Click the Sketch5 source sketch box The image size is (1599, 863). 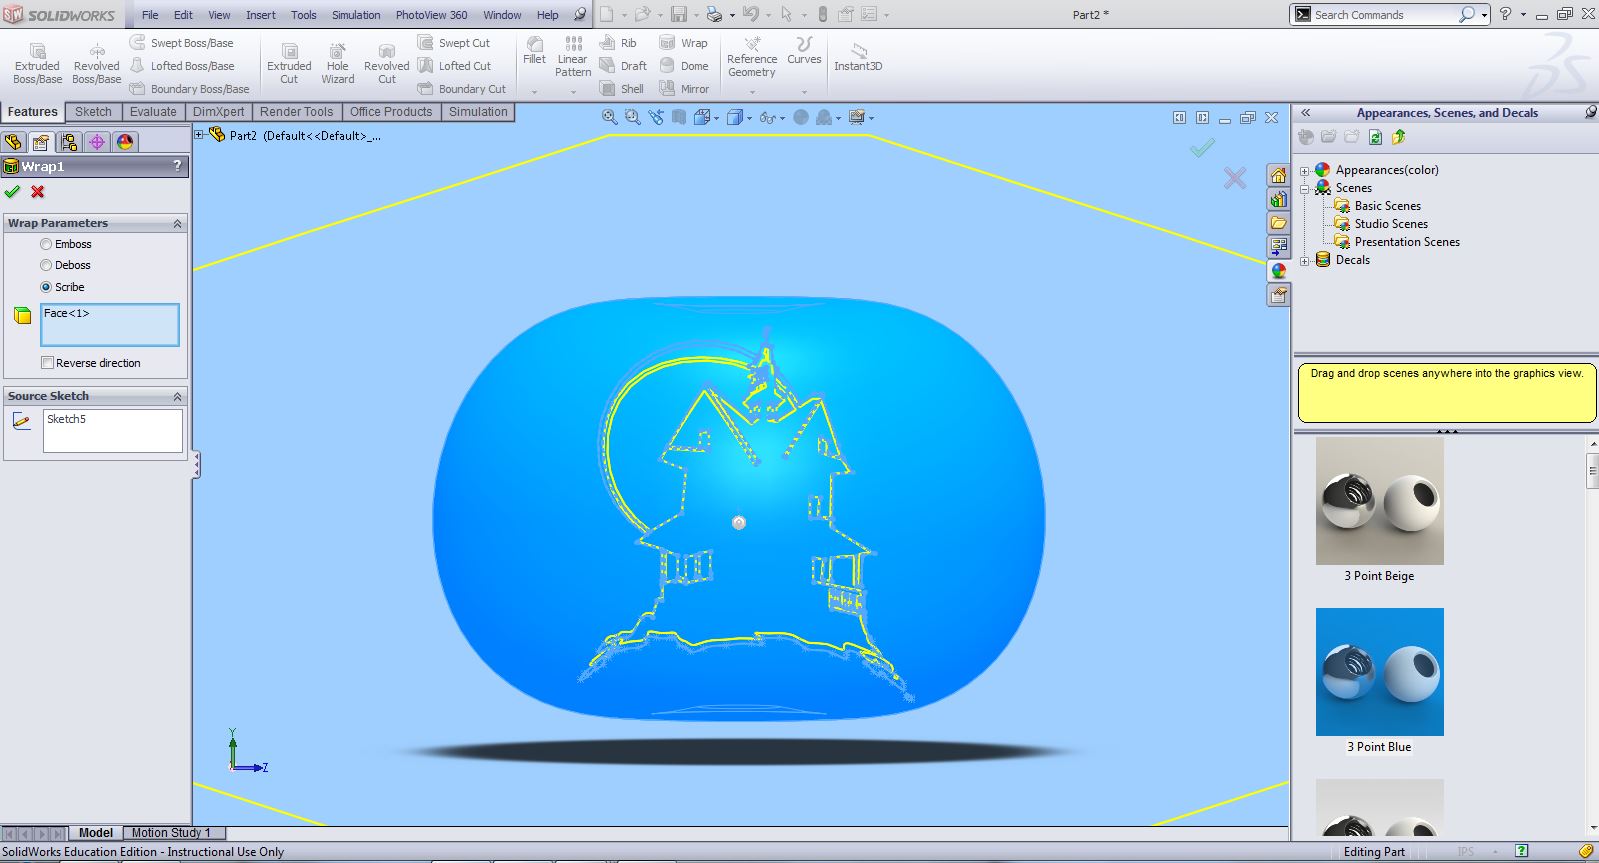[113, 431]
